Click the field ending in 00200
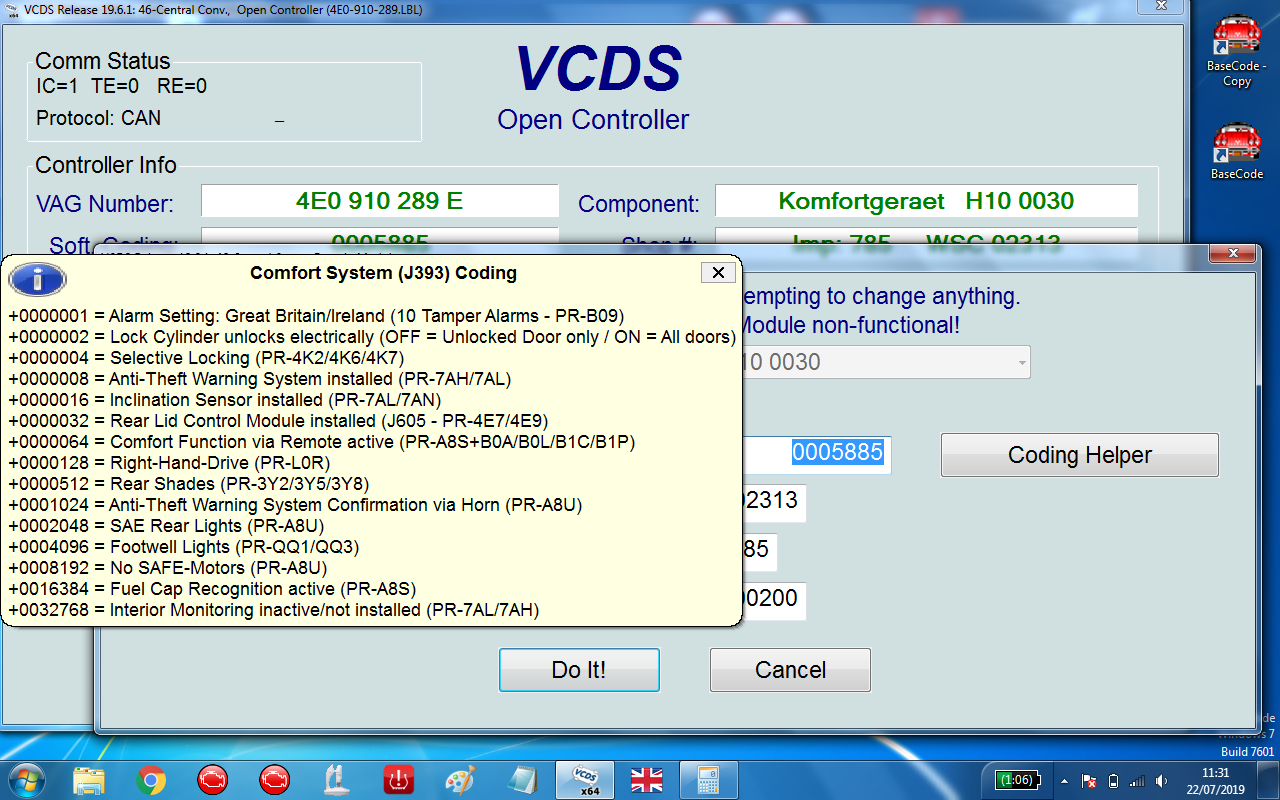1280x800 pixels. 773,600
